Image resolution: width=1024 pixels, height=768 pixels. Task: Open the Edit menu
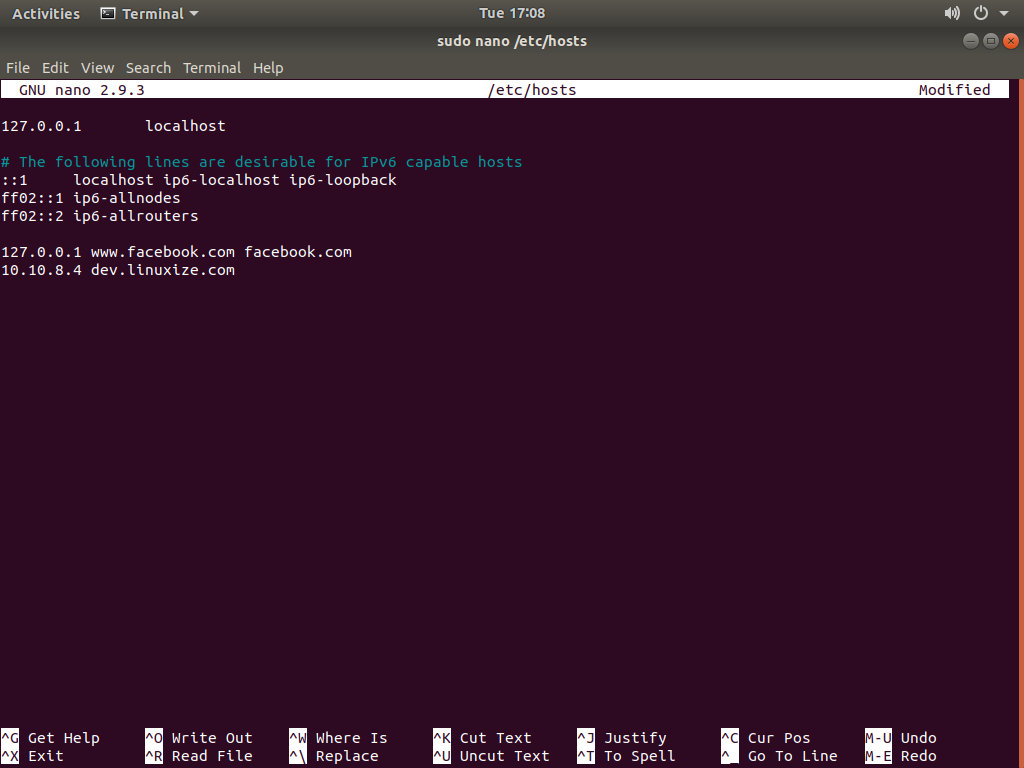pyautogui.click(x=55, y=67)
